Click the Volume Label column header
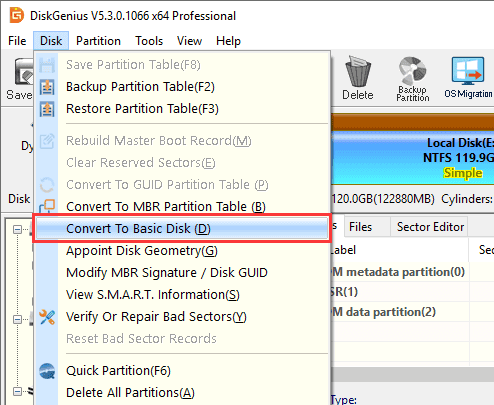Screen dimensions: 494x405 pyautogui.click(x=400, y=250)
